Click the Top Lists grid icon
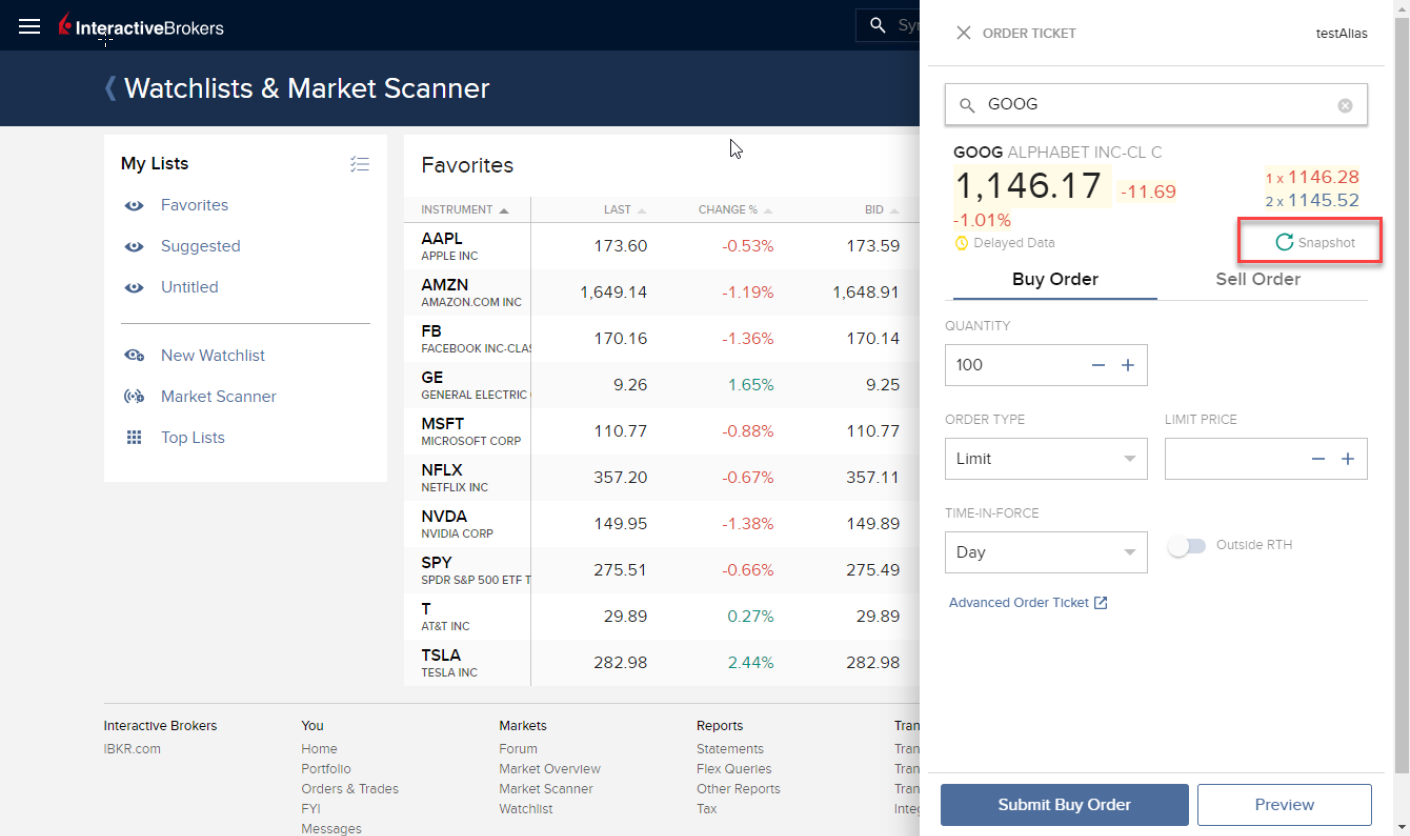Viewport: 1410px width, 836px height. pyautogui.click(x=134, y=437)
